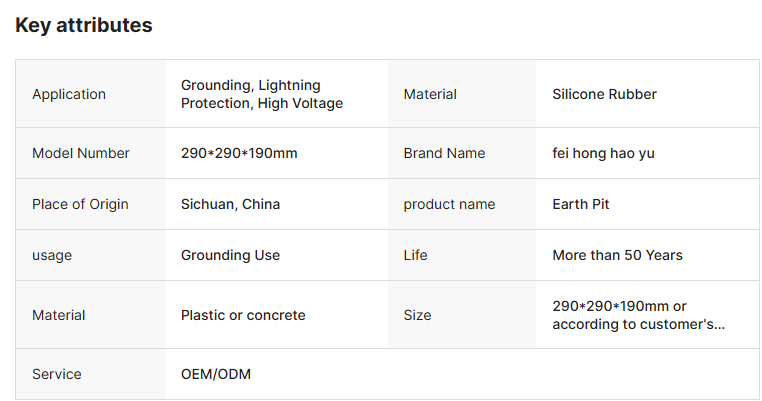Select the Model Number value "290*290*190mm"
The height and width of the screenshot is (401, 762).
tap(239, 153)
